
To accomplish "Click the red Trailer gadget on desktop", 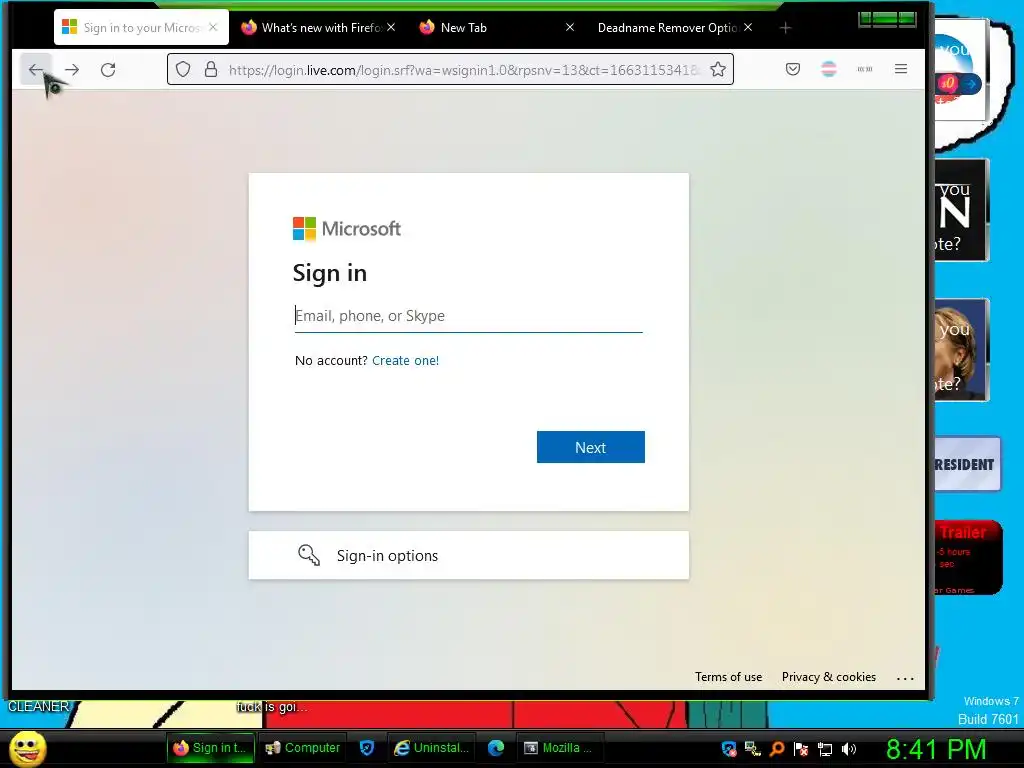I will pyautogui.click(x=968, y=557).
